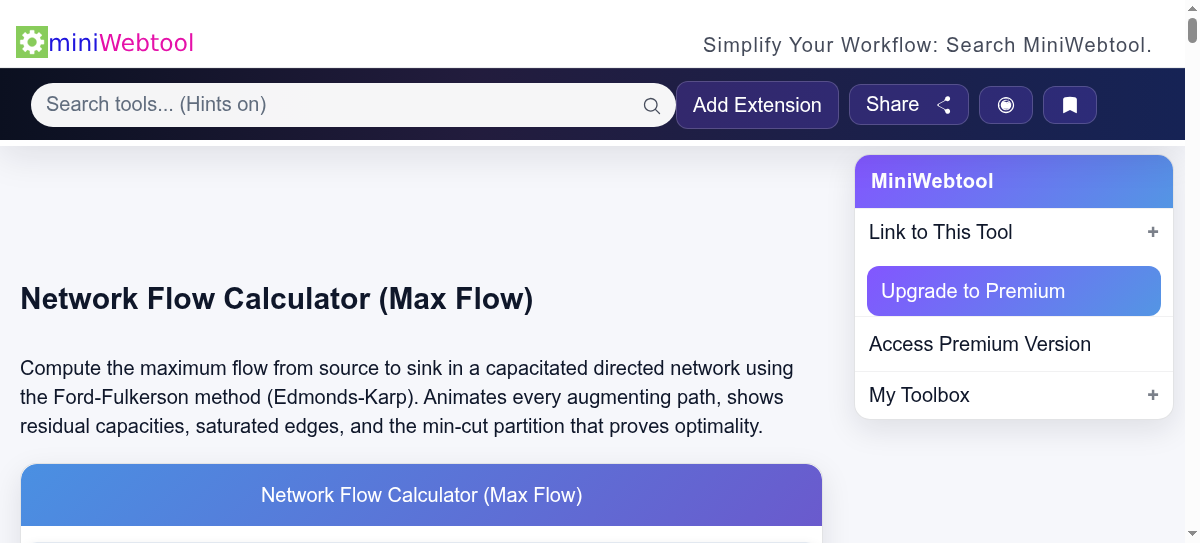
Task: Open Access Premium Version link
Action: [x=979, y=344]
